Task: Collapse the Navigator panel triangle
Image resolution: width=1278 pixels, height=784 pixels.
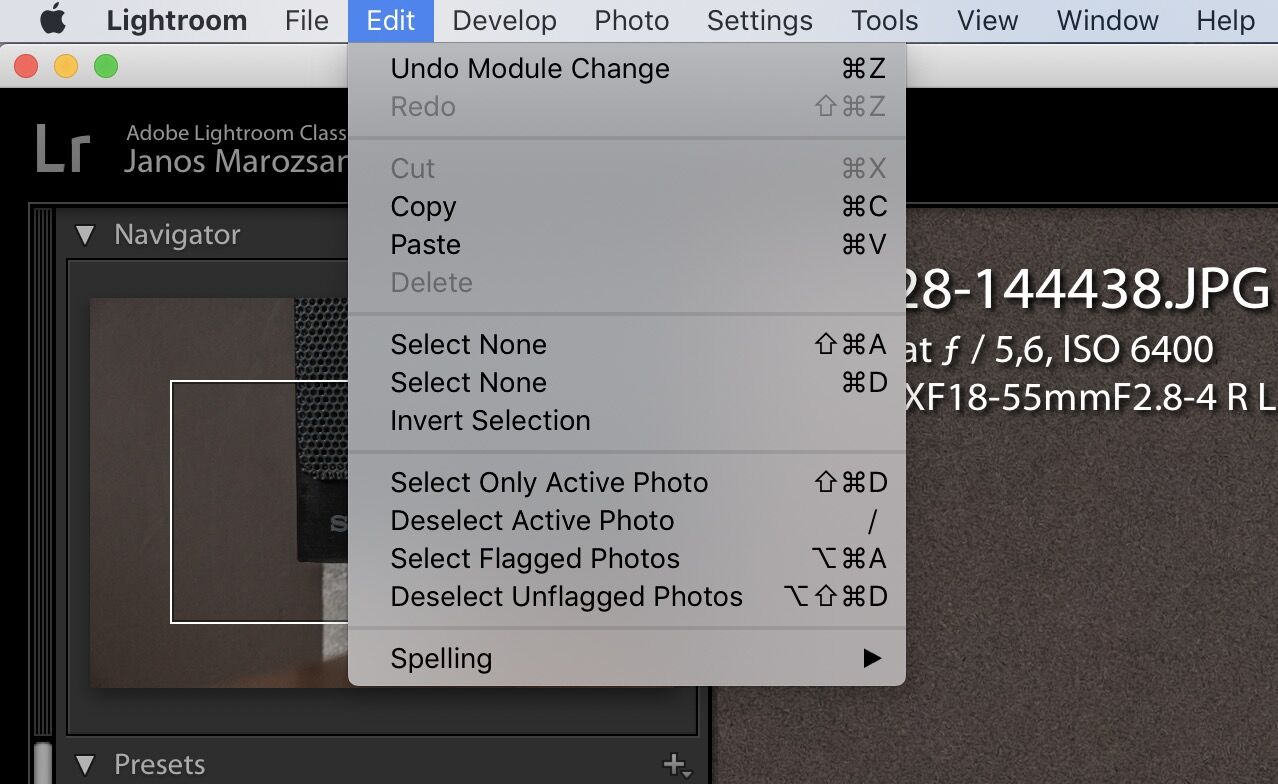Action: 85,236
